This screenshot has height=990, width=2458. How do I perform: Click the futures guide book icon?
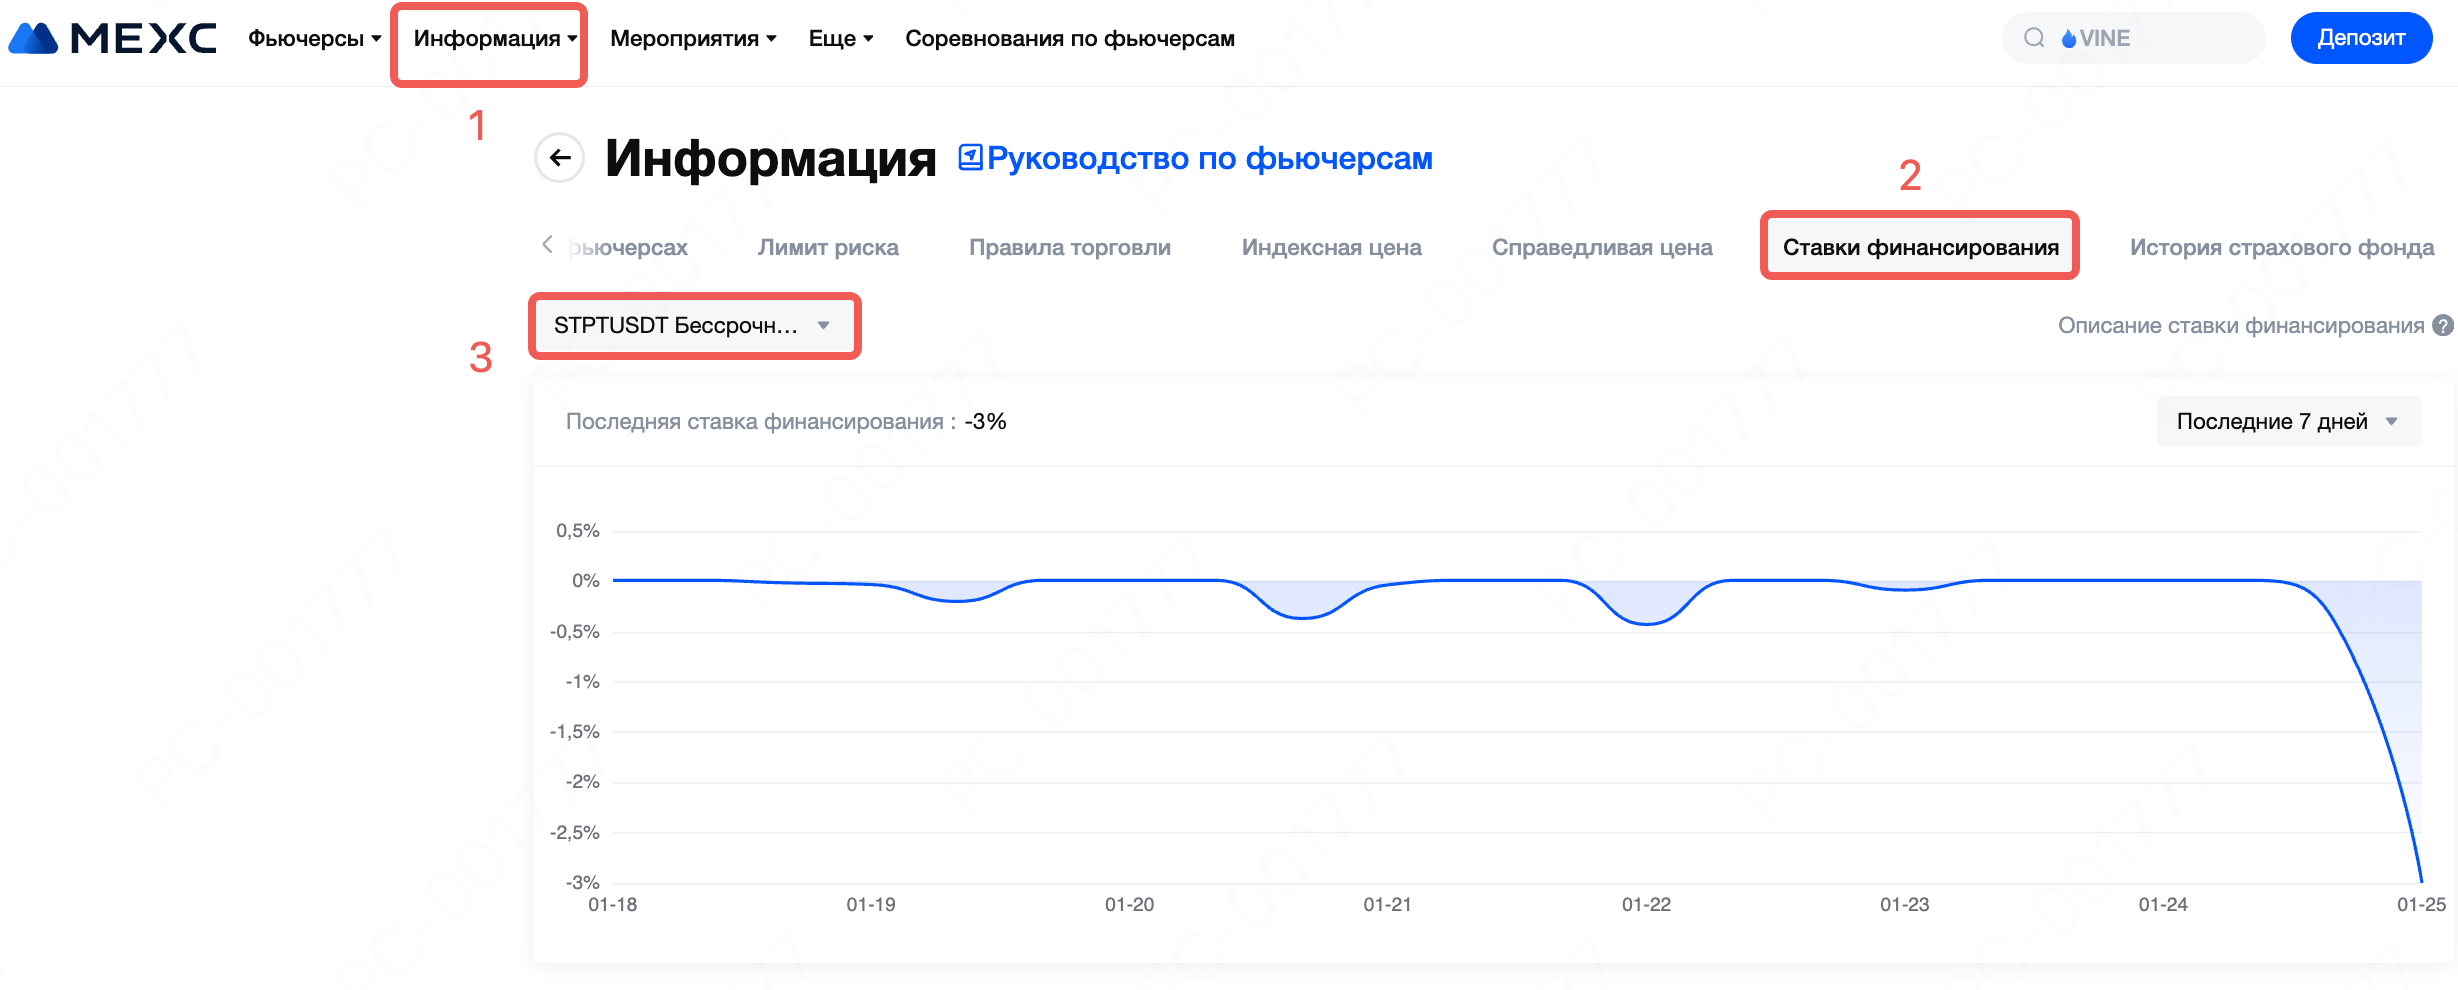click(x=969, y=157)
